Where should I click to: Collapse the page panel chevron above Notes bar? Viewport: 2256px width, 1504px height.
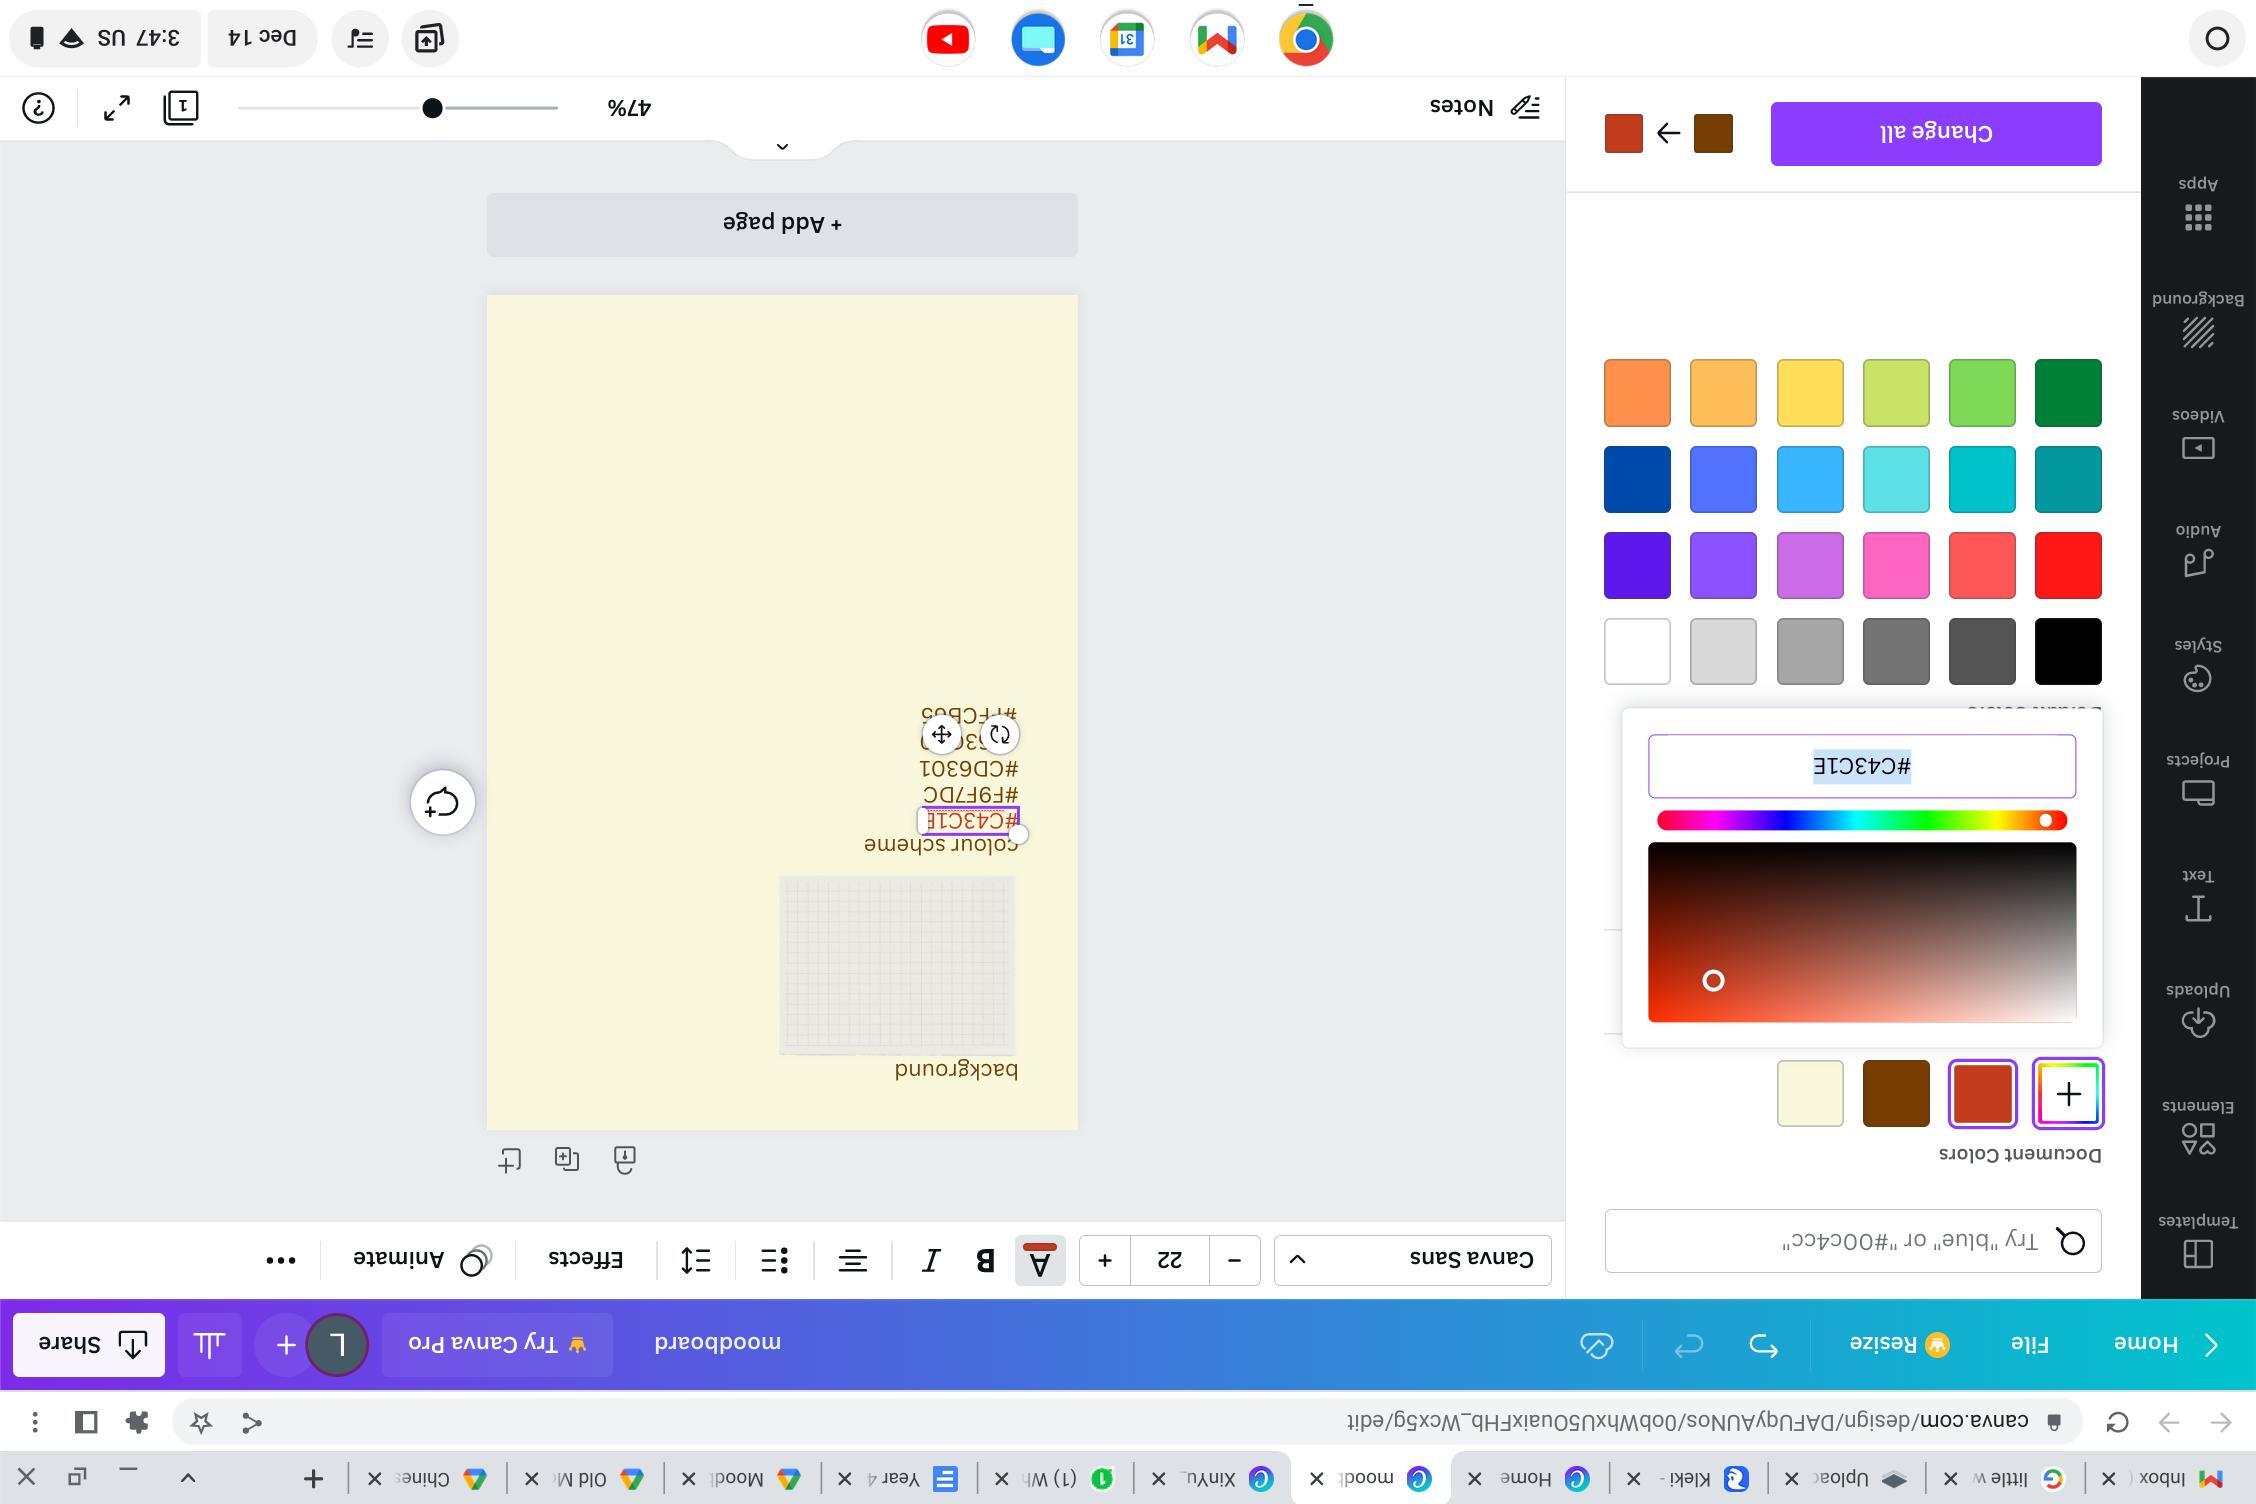coord(782,147)
